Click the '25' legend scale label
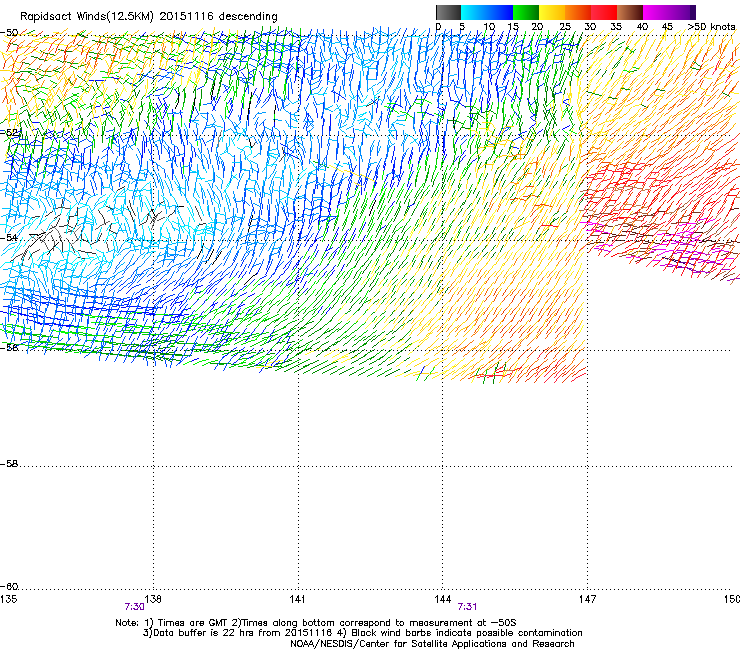The width and height of the screenshot is (740, 650). (x=565, y=27)
